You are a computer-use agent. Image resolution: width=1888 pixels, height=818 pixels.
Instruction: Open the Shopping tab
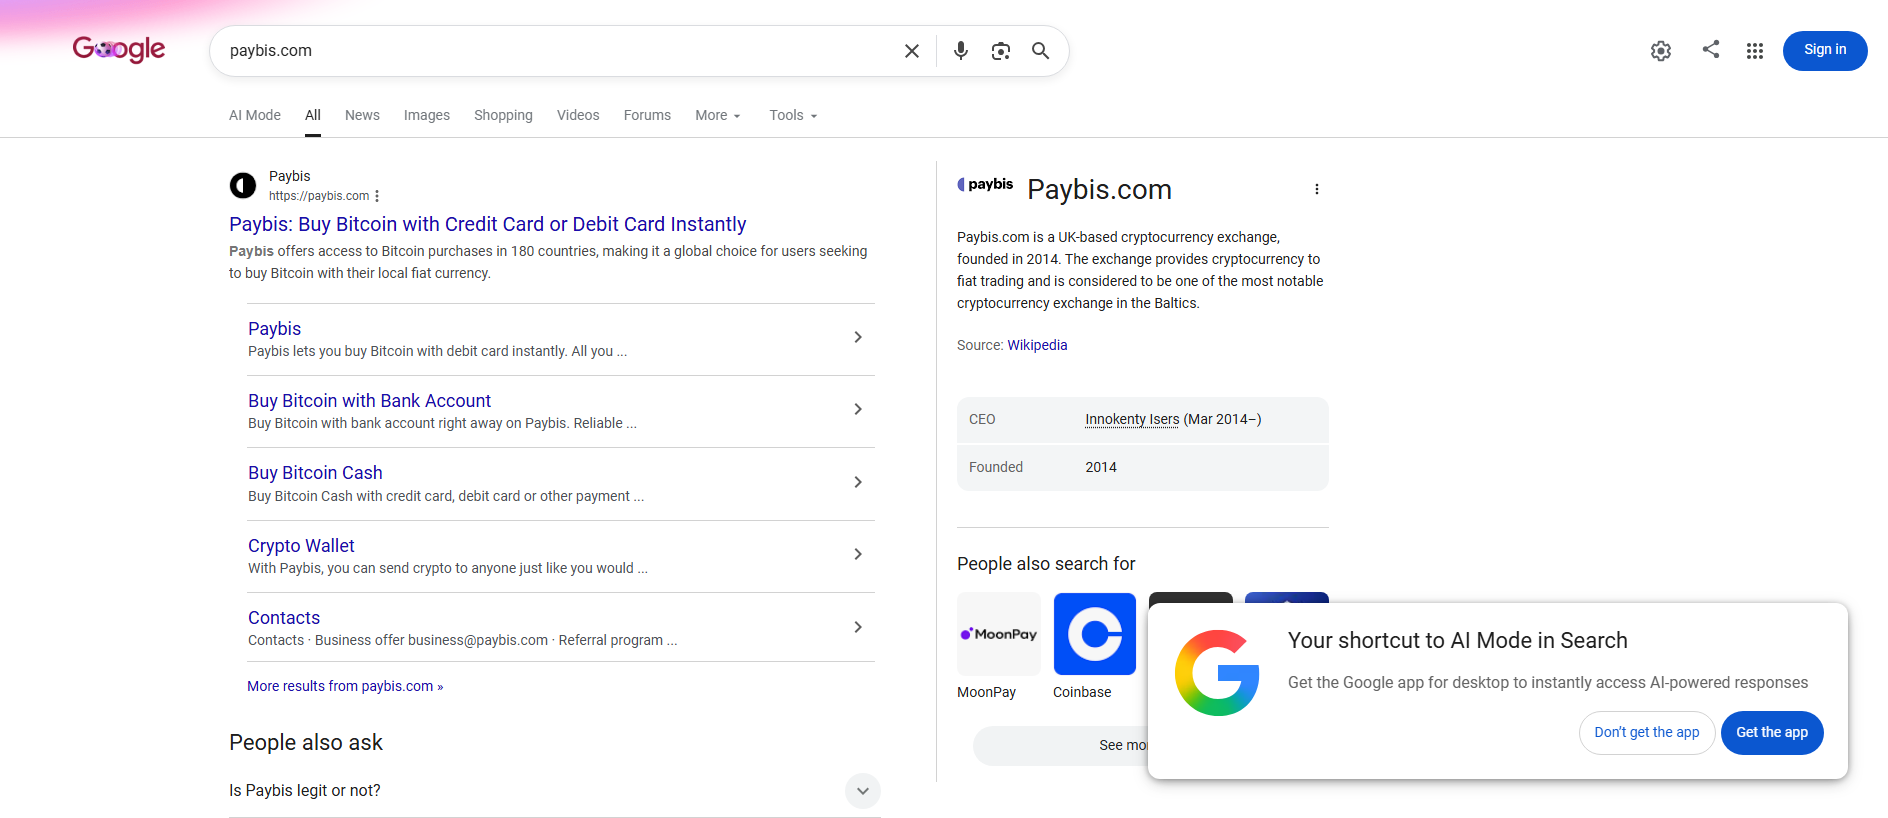tap(503, 115)
